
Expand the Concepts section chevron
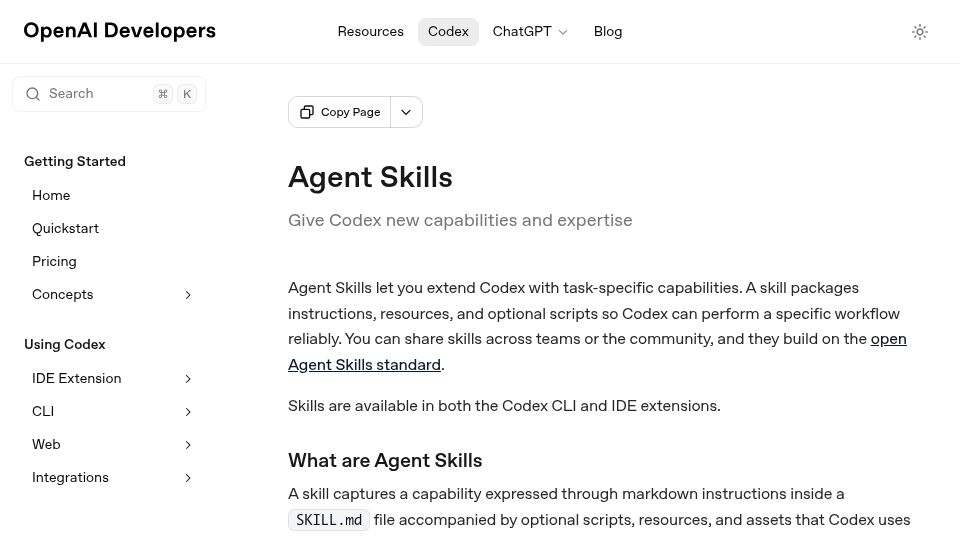(x=188, y=295)
